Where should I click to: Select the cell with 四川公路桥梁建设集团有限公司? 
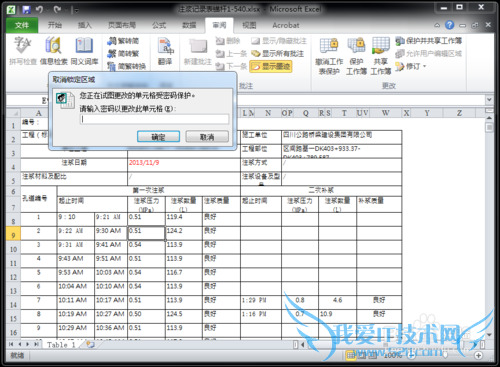[341, 137]
